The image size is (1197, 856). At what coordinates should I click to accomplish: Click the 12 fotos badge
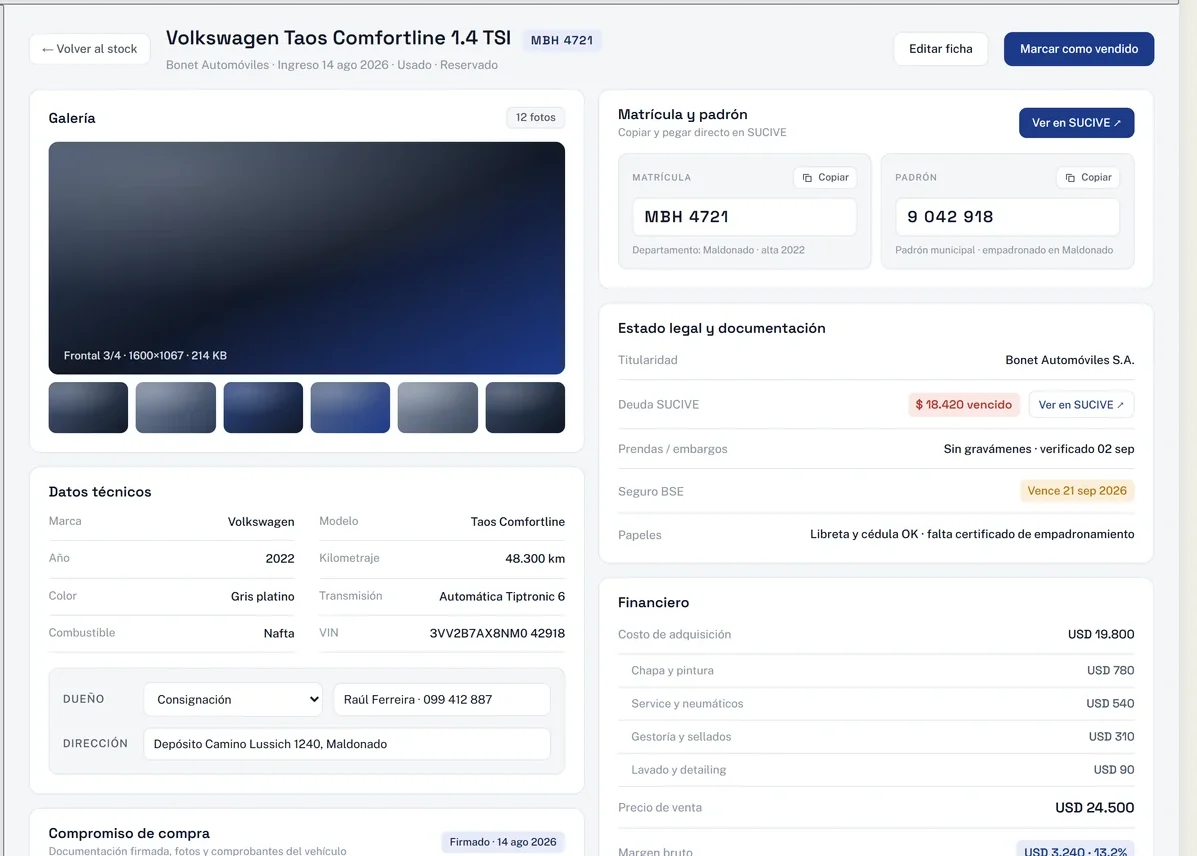pos(535,118)
